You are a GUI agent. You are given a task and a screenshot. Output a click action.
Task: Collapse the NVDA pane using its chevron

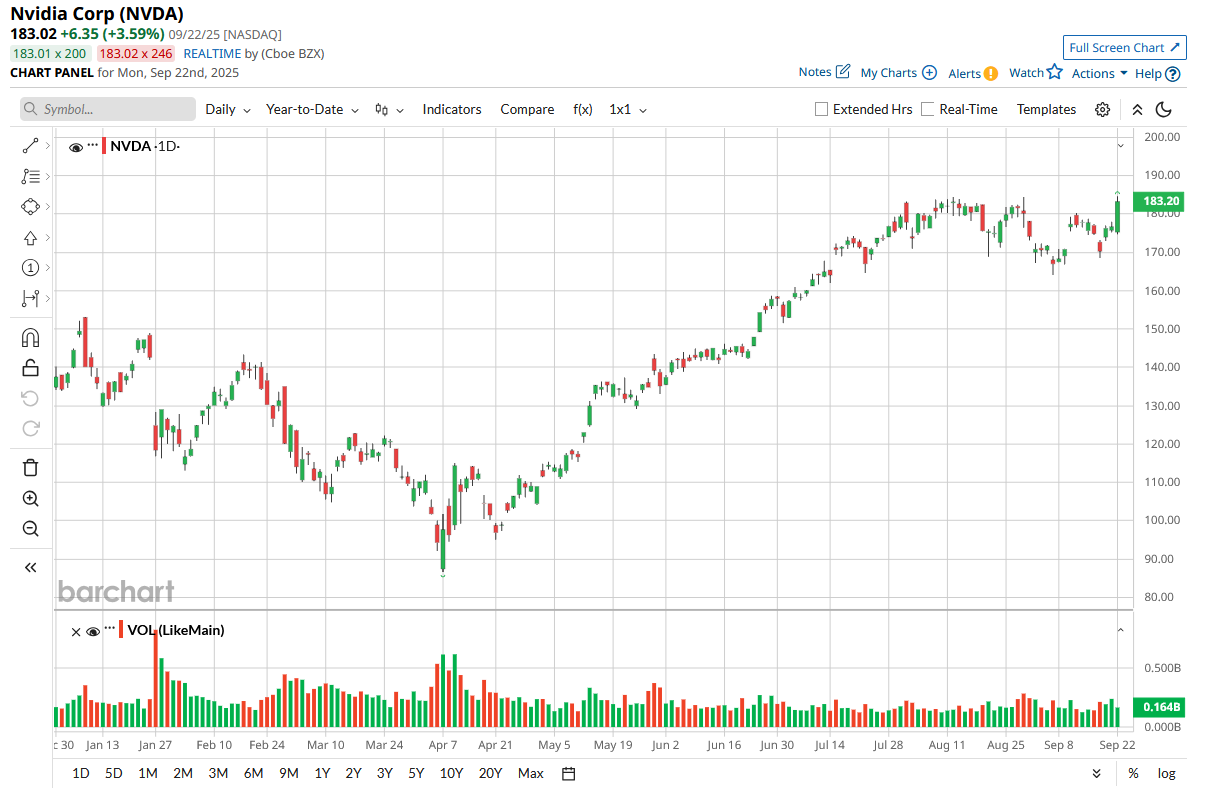coord(1120,146)
